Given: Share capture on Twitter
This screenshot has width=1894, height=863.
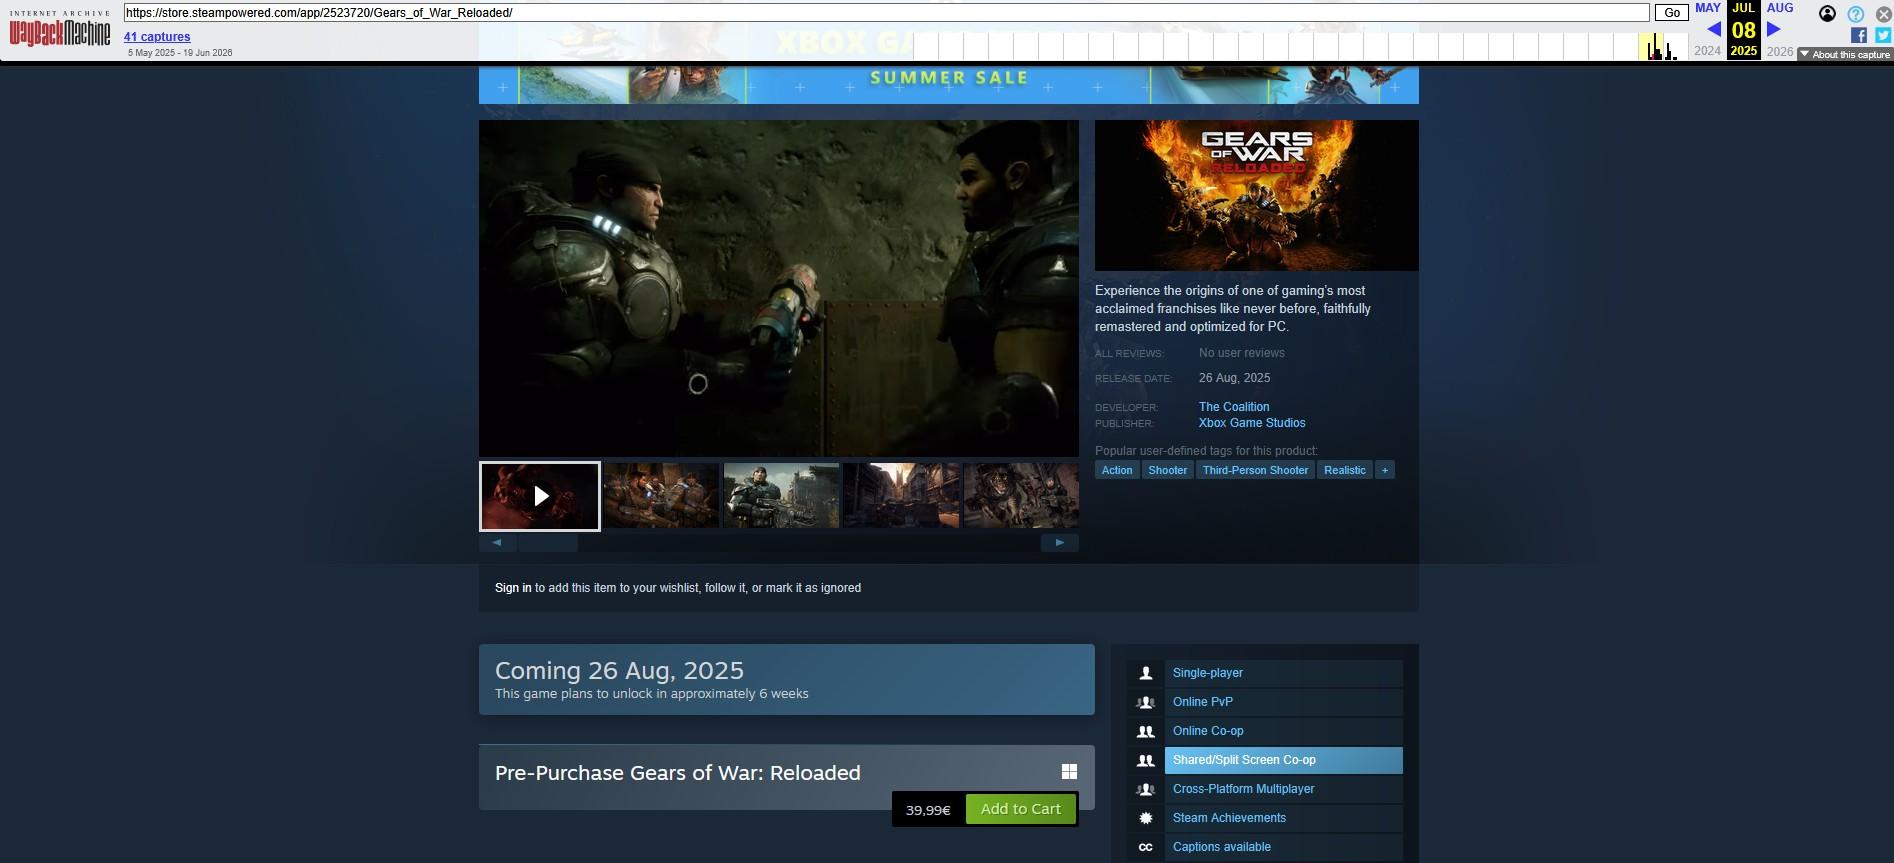Looking at the screenshot, I should tap(1883, 35).
